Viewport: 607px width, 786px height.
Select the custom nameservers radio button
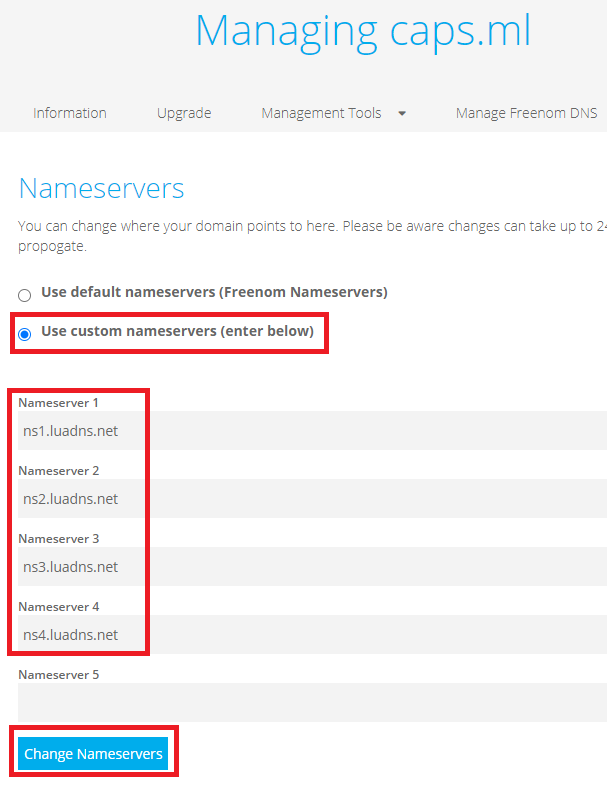pyautogui.click(x=25, y=333)
